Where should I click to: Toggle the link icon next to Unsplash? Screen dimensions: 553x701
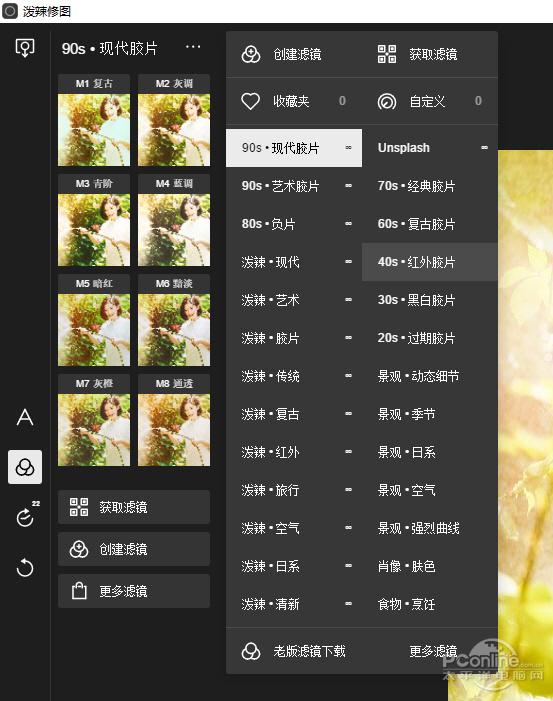(485, 148)
